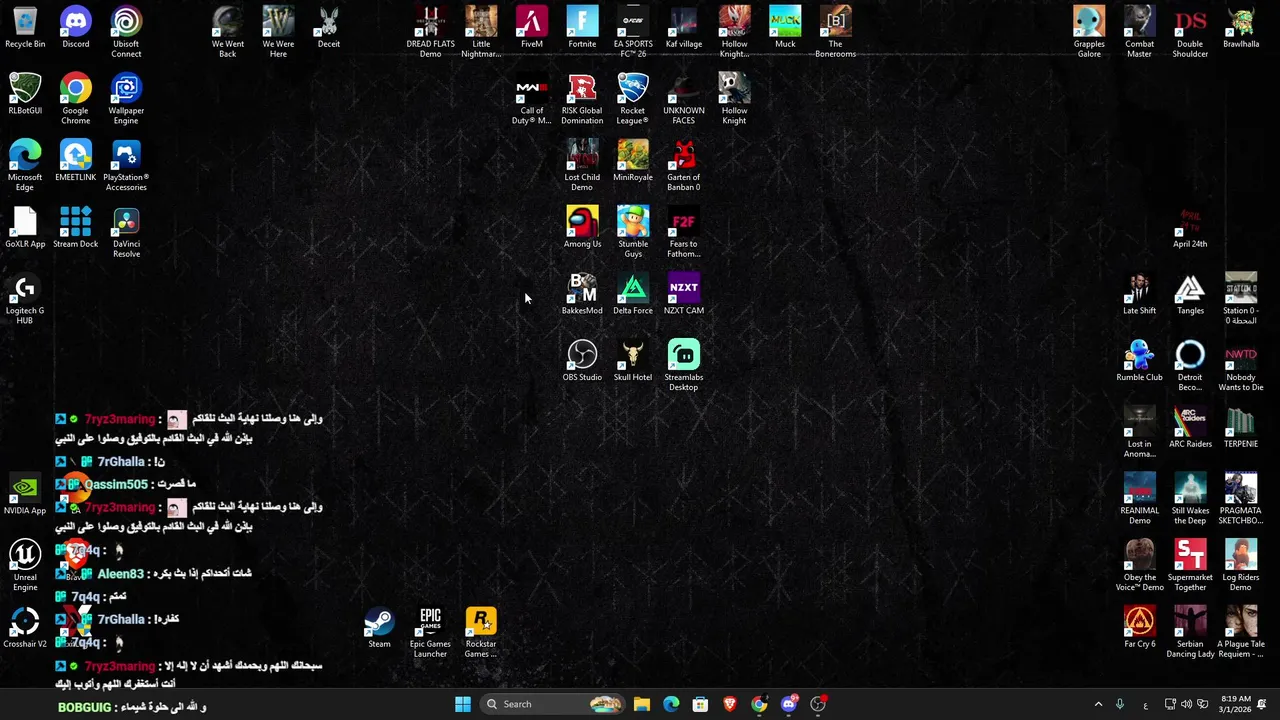Select the MiniRoyale icon
This screenshot has height=720, width=1280.
pos(633,161)
